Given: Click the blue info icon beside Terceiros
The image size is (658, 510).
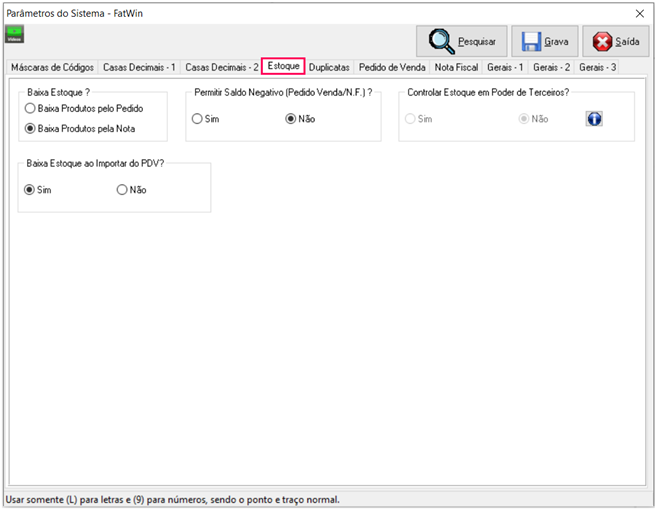Looking at the screenshot, I should [594, 119].
